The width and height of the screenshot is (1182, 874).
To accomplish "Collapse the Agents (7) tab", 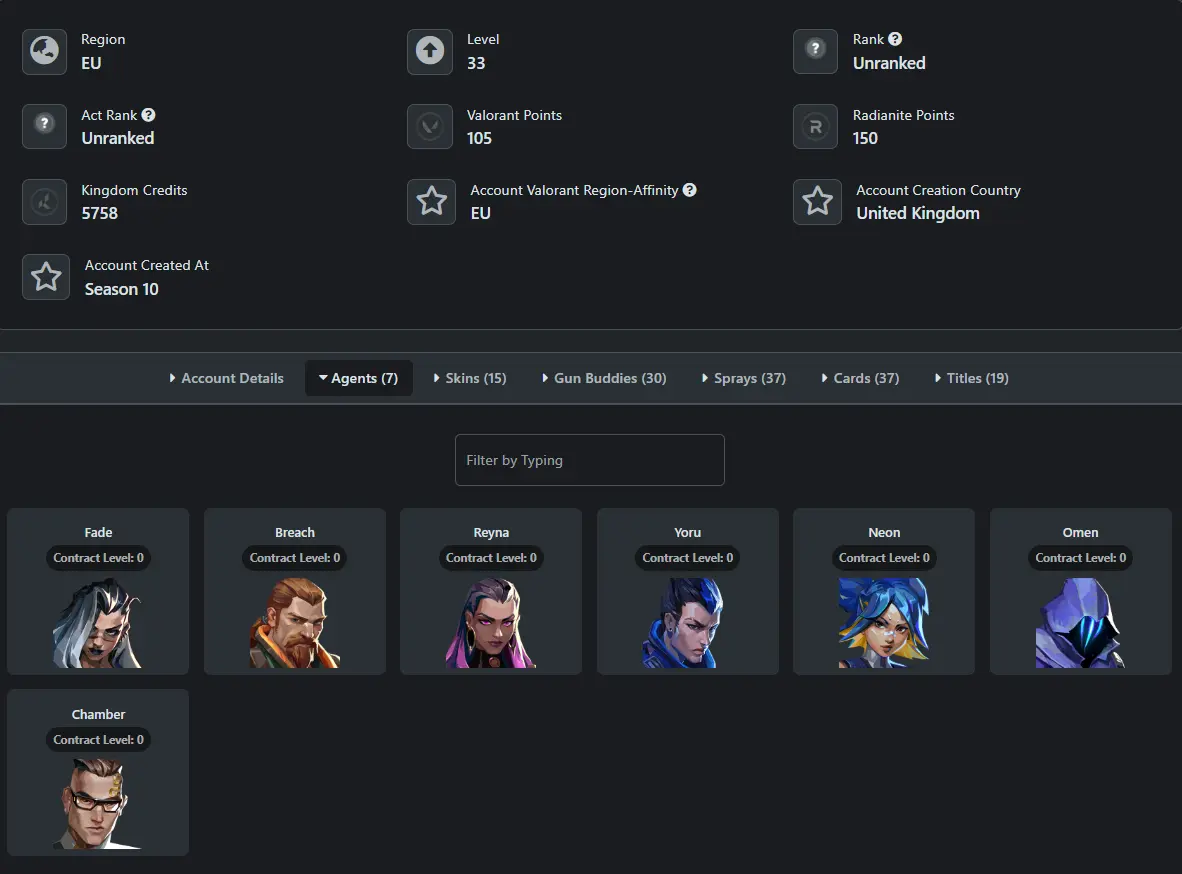I will (359, 378).
